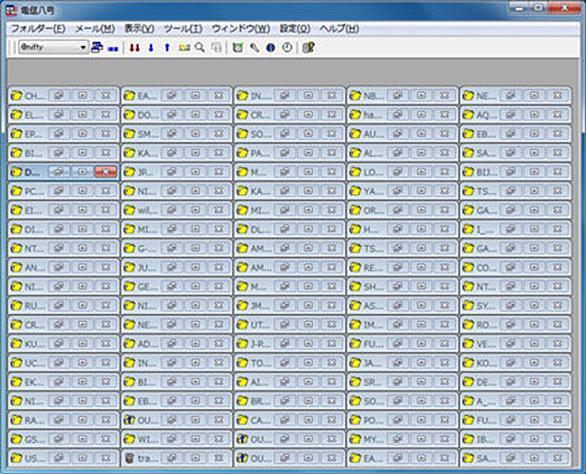The image size is (586, 474).
Task: Click the yellow address card icon
Action: 184,48
